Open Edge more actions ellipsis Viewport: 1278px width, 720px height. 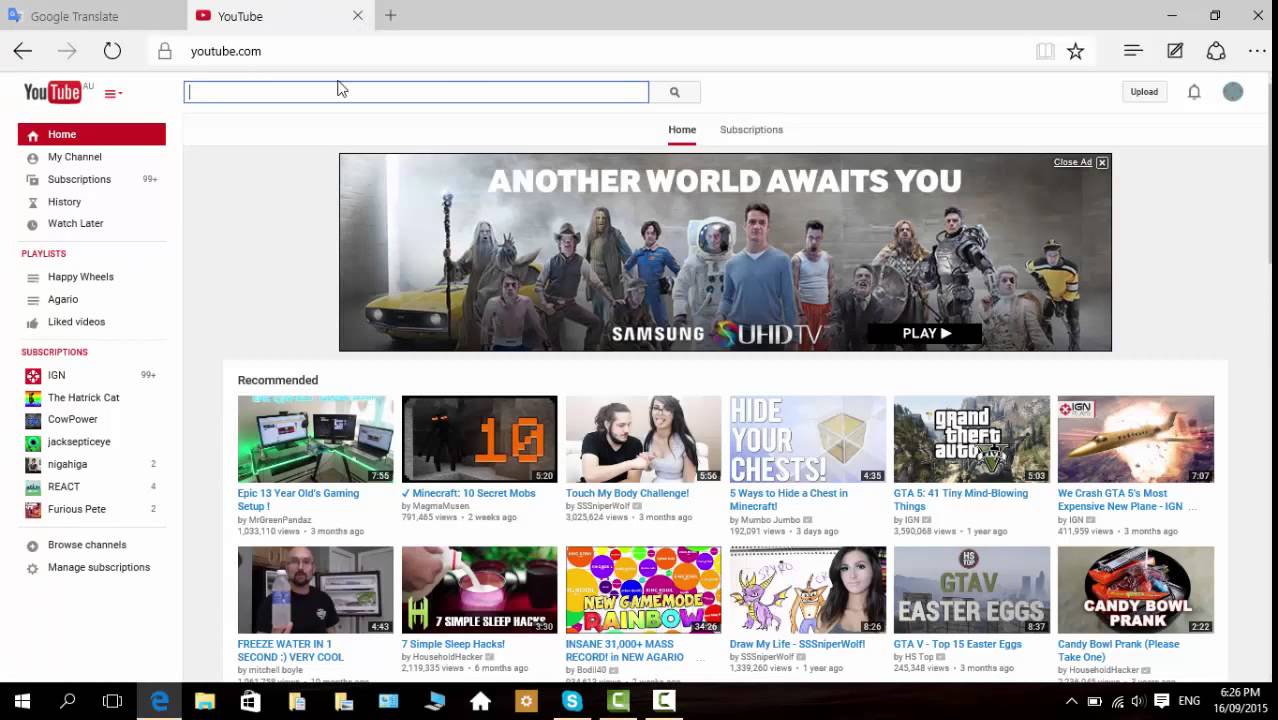tap(1257, 51)
